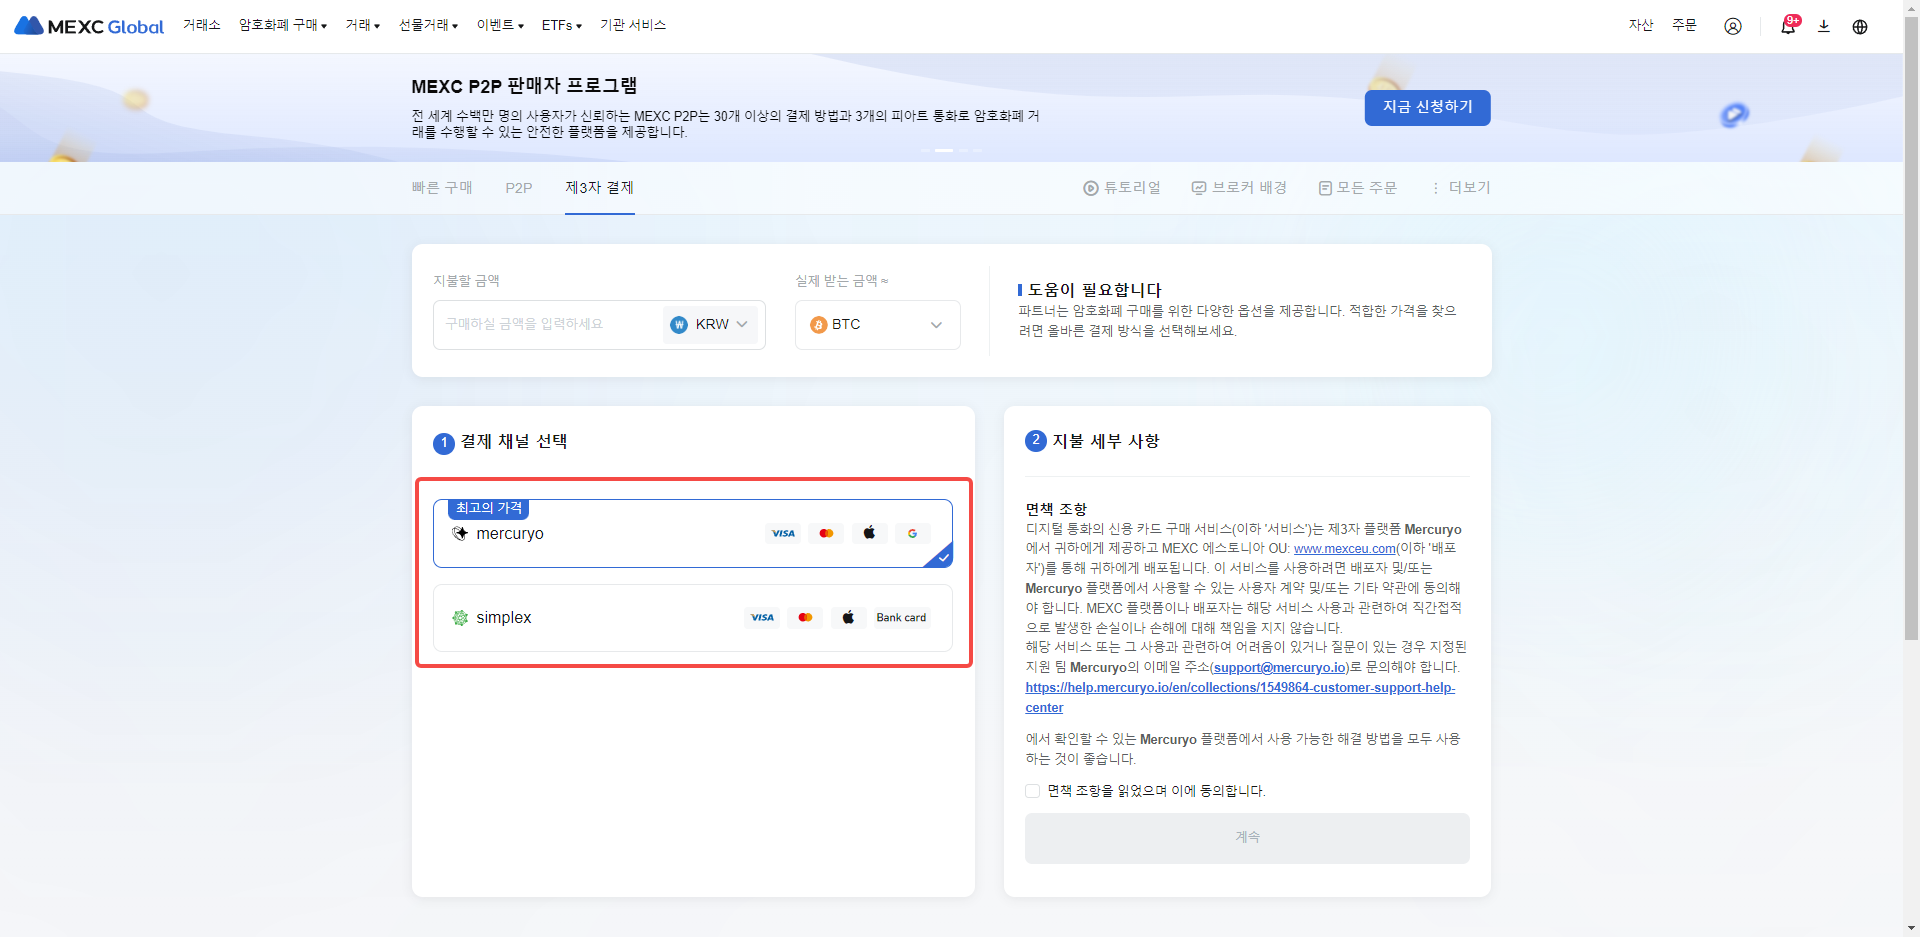The width and height of the screenshot is (1920, 937).
Task: Open the 암호화폐 구매 dropdown menu
Action: pos(283,25)
